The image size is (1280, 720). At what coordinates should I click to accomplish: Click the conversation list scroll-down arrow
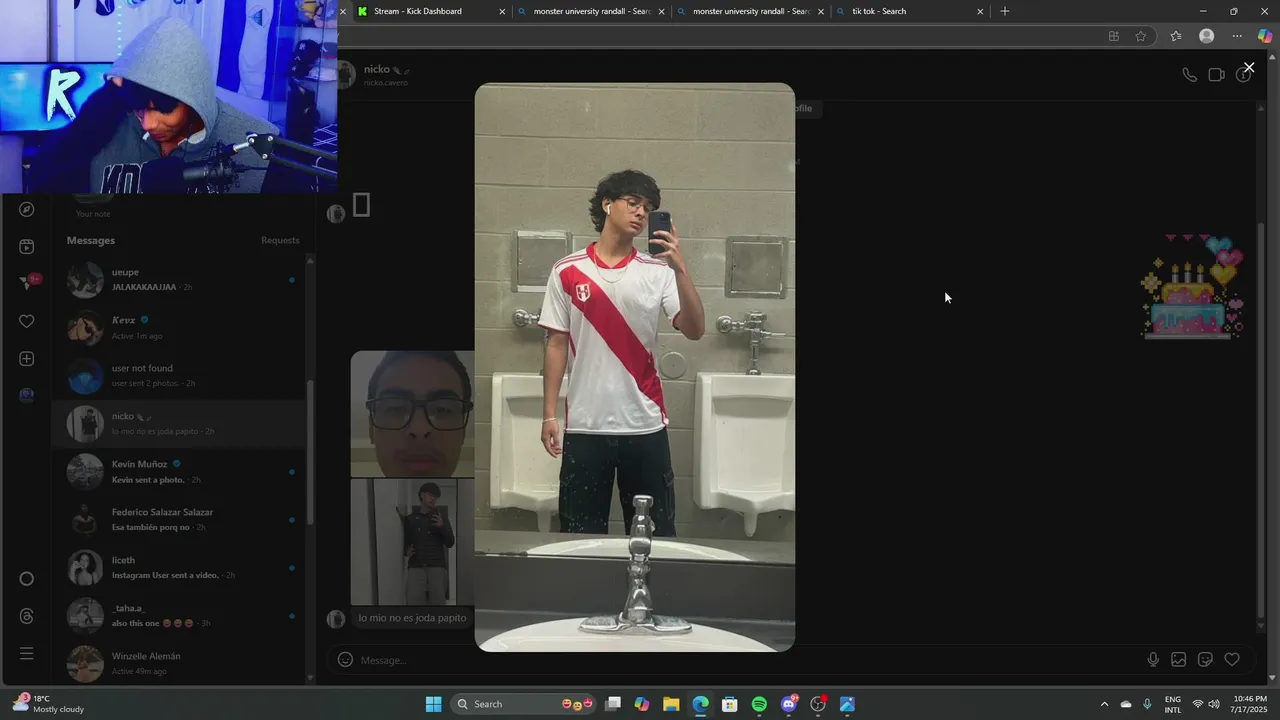pyautogui.click(x=309, y=678)
